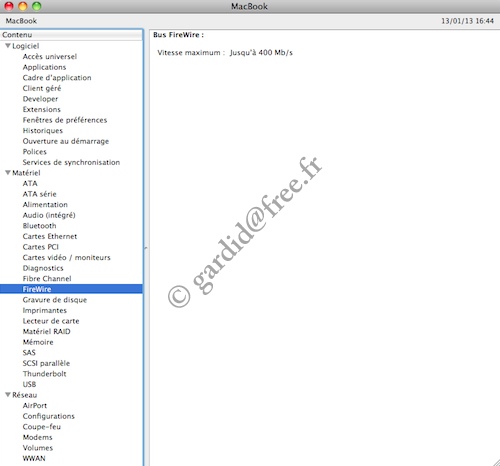Click the green zoom window button

pos(37,6)
